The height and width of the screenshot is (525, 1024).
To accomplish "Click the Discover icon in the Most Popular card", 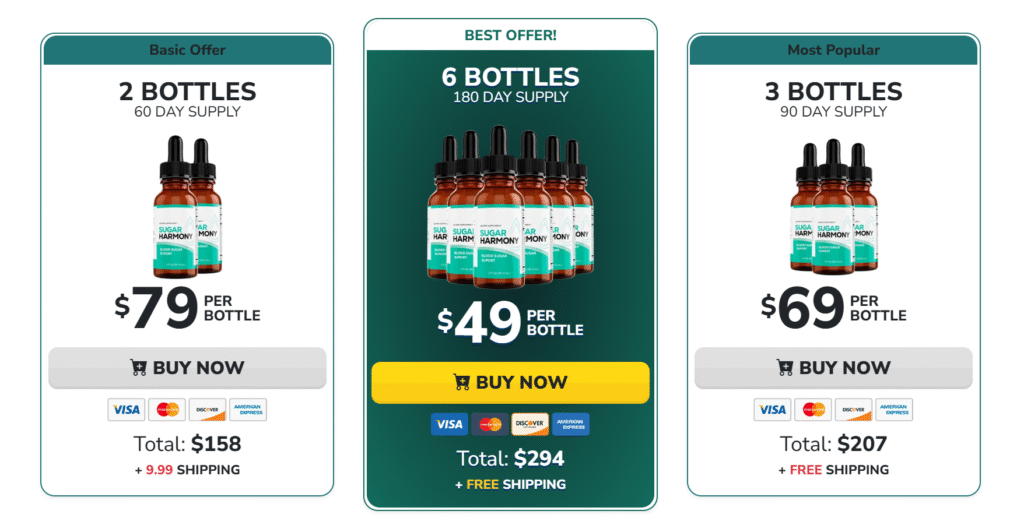I will 853,409.
